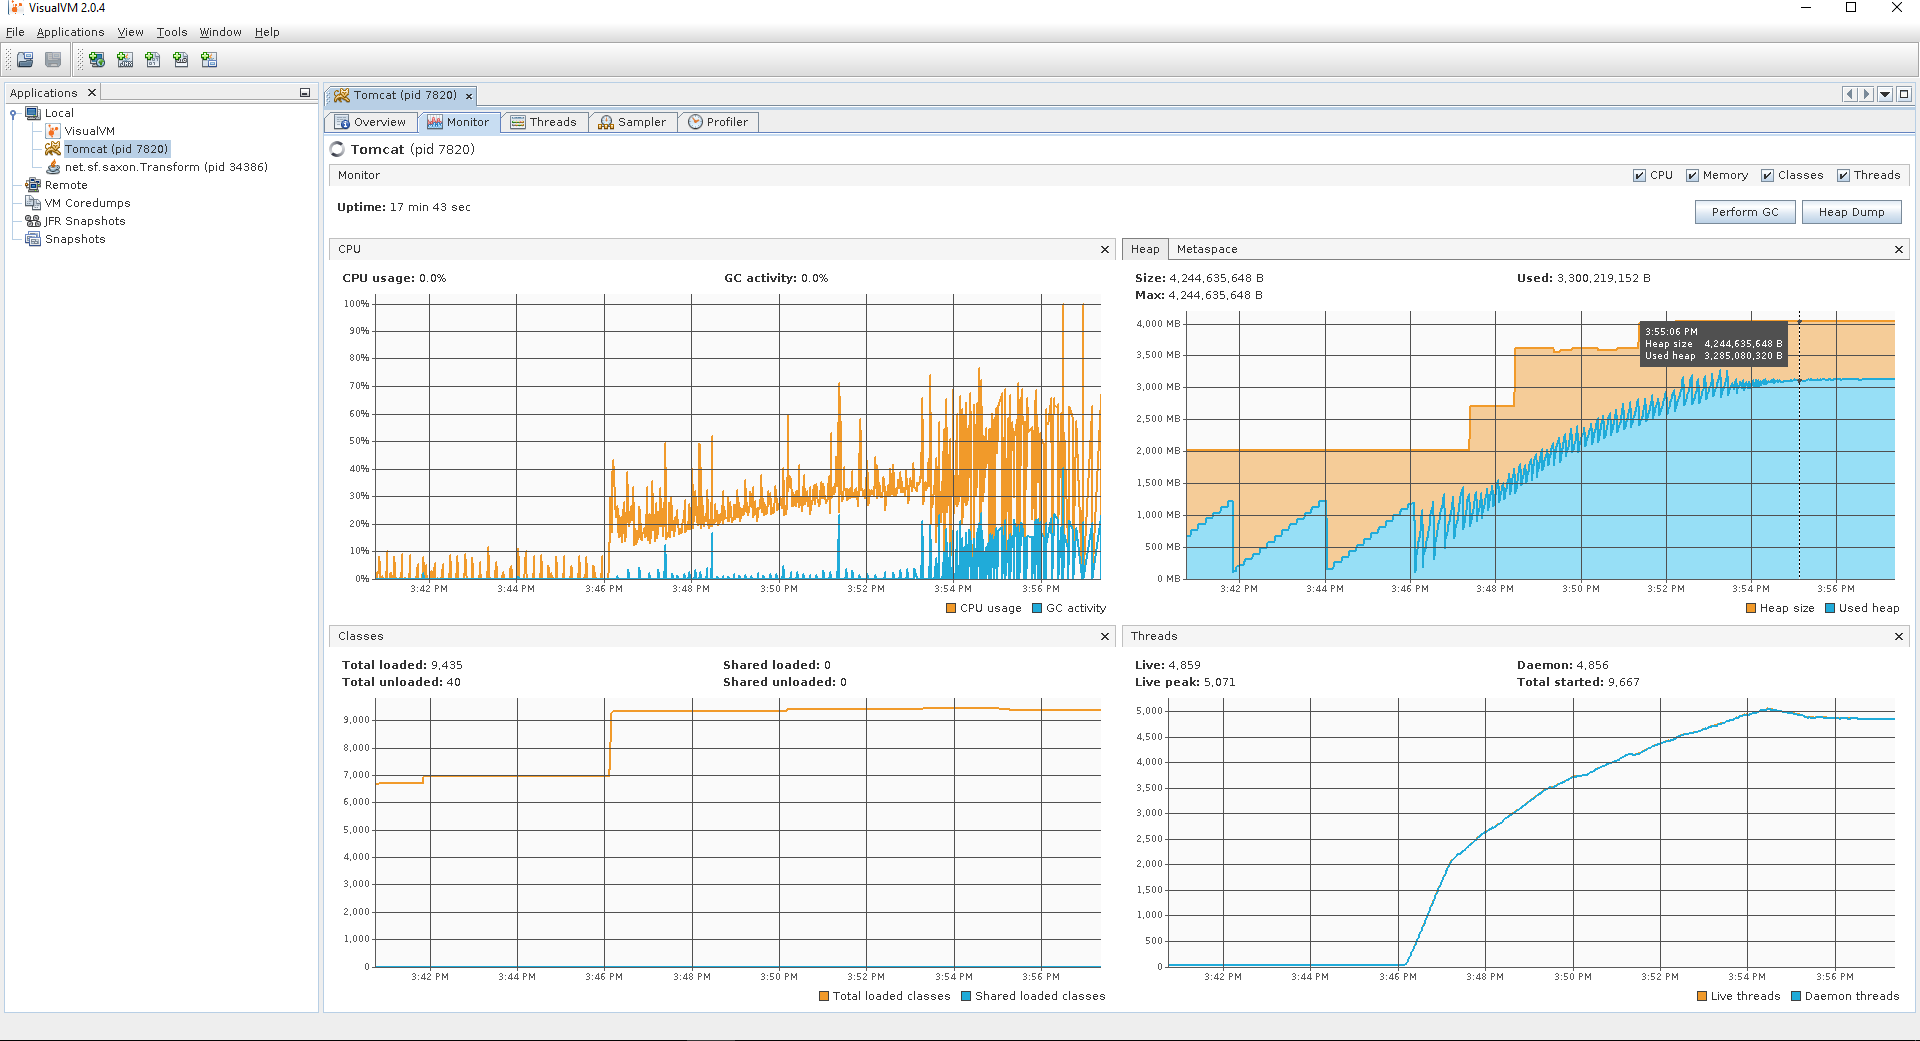Click the Perform GC button
The image size is (1920, 1041).
point(1745,212)
